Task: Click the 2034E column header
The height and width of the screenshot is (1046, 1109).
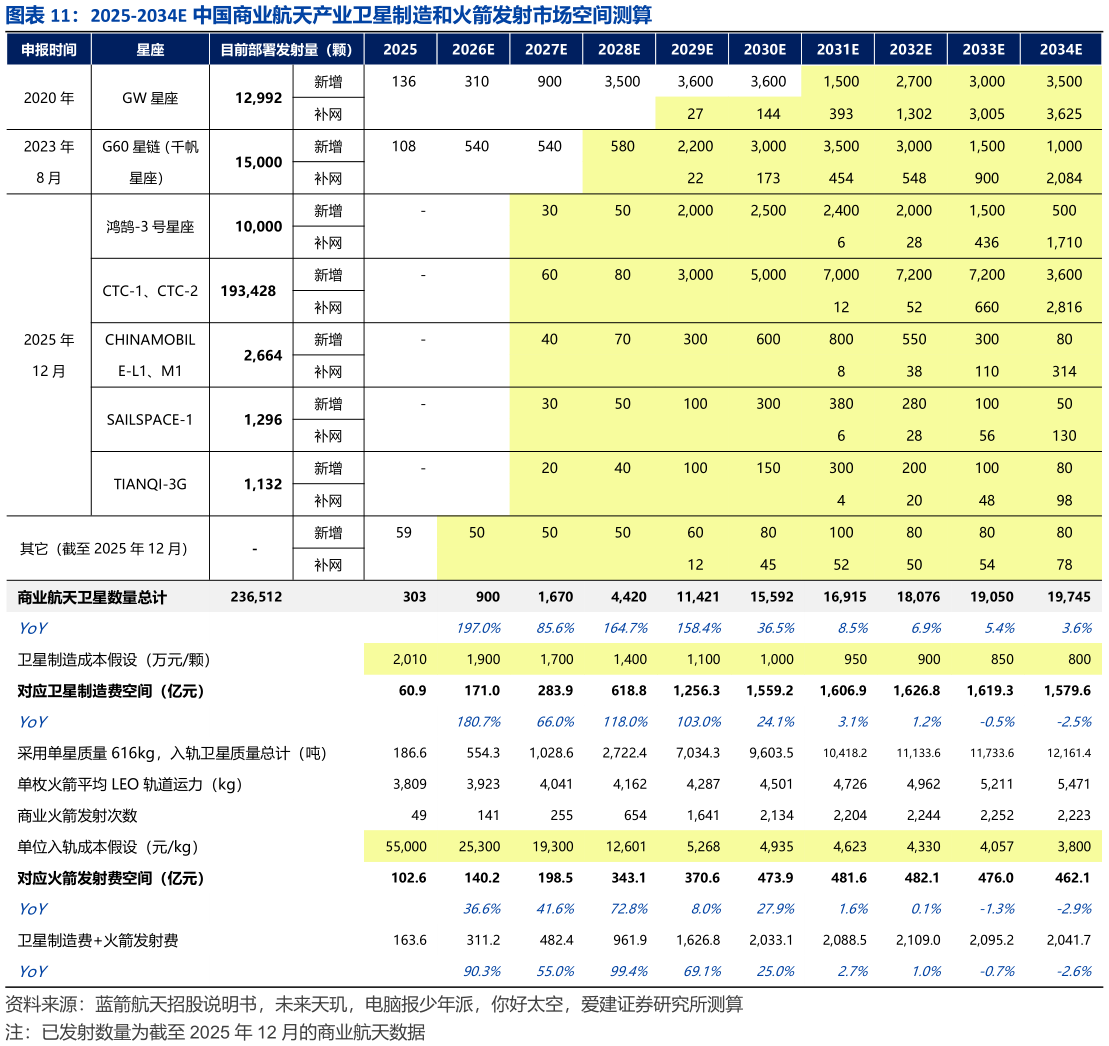Action: pyautogui.click(x=1060, y=49)
